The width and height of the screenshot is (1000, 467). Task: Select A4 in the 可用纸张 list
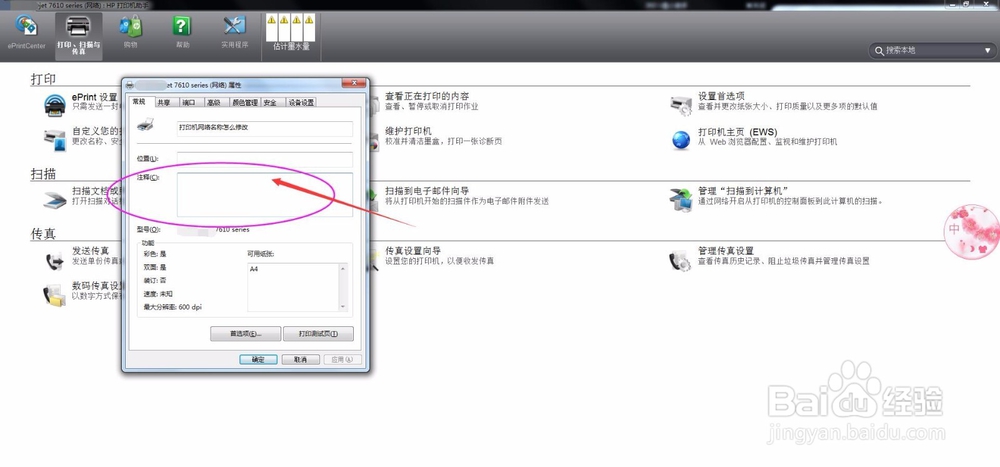pos(254,269)
